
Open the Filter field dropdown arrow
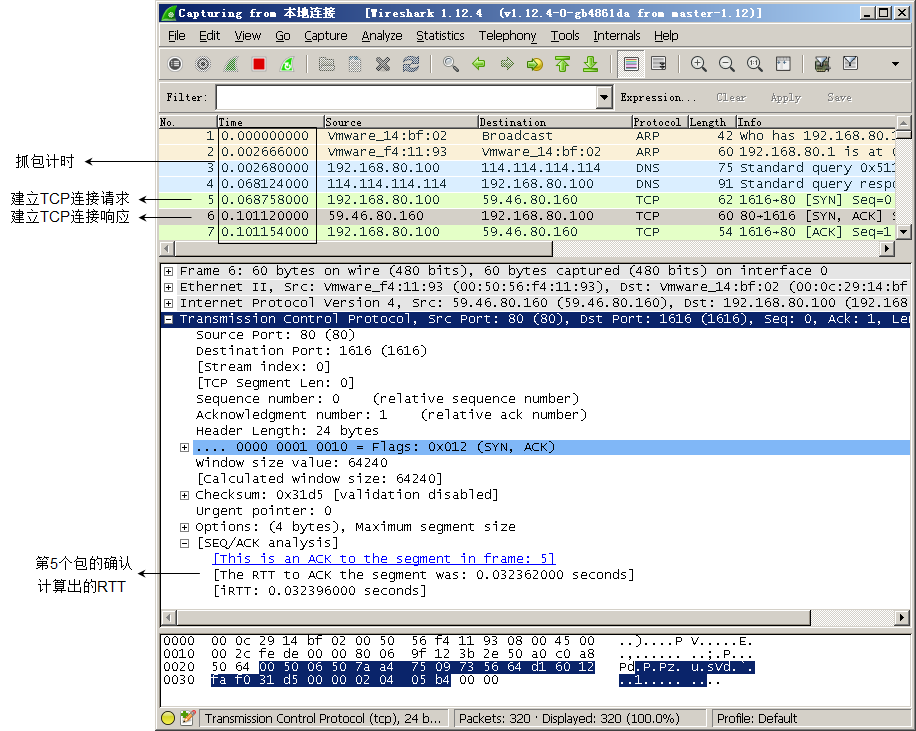coord(604,97)
